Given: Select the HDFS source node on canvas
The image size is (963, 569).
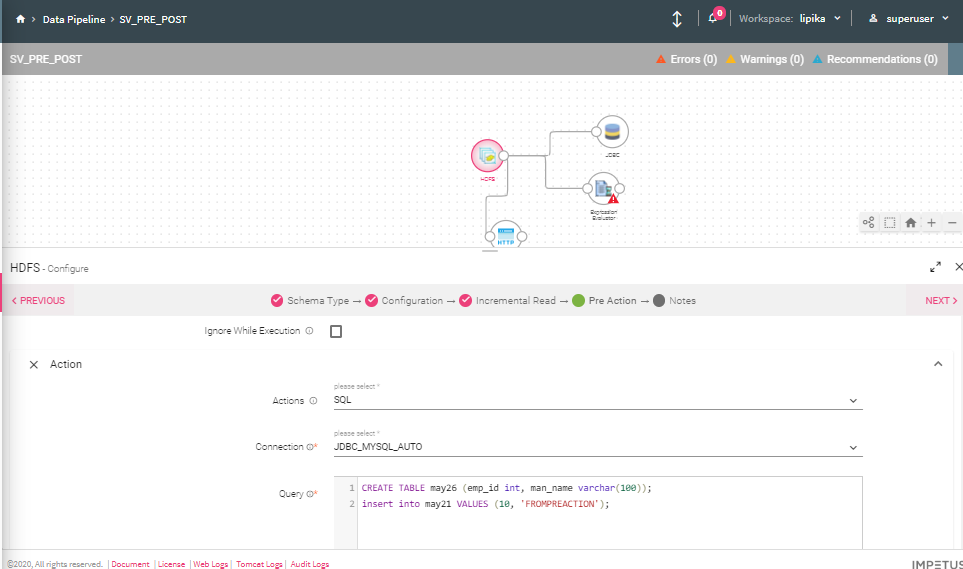Looking at the screenshot, I should coord(487,155).
